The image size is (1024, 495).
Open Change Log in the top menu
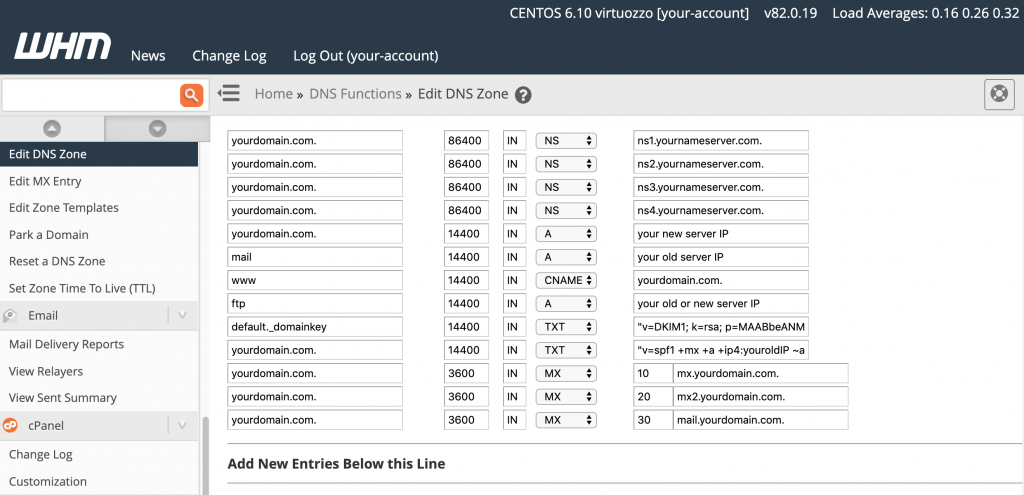coord(229,56)
